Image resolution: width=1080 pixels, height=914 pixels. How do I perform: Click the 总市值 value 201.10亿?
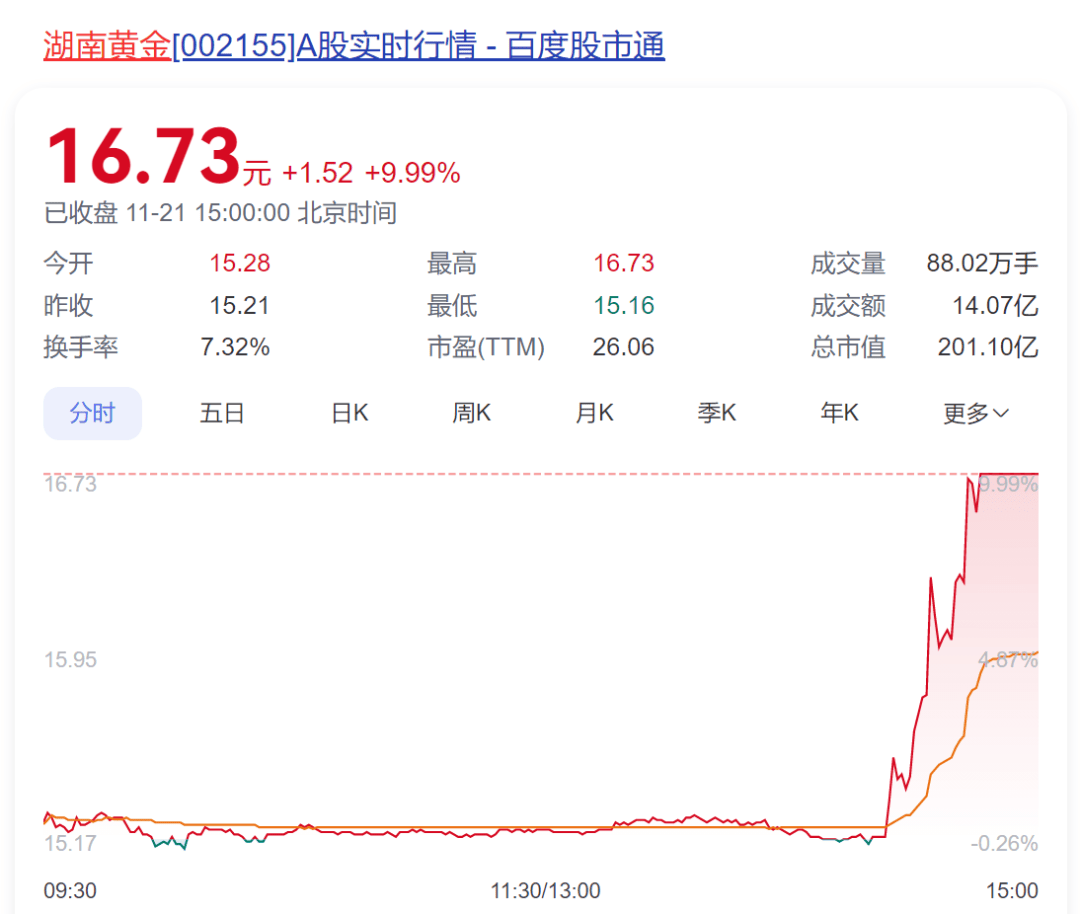988,346
